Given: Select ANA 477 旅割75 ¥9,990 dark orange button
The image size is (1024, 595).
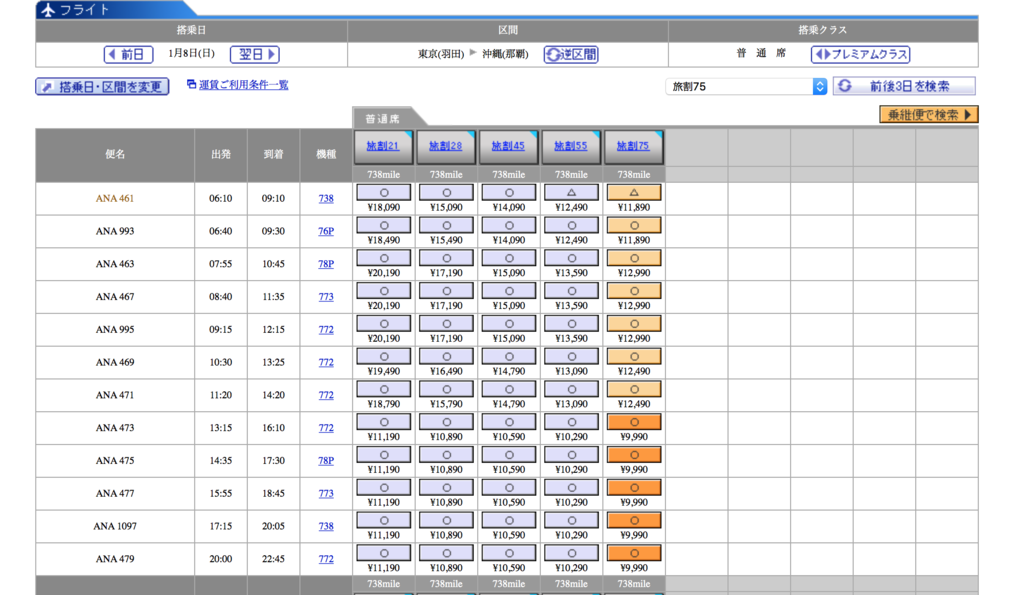Looking at the screenshot, I should coord(634,487).
